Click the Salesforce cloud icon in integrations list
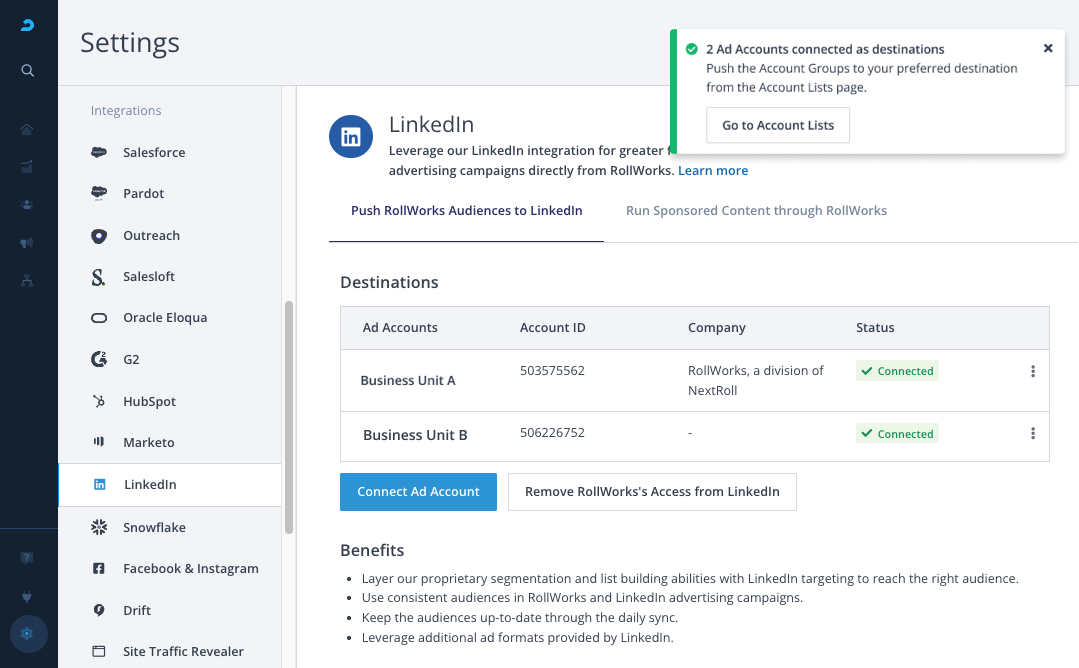This screenshot has width=1079, height=668. 99,153
